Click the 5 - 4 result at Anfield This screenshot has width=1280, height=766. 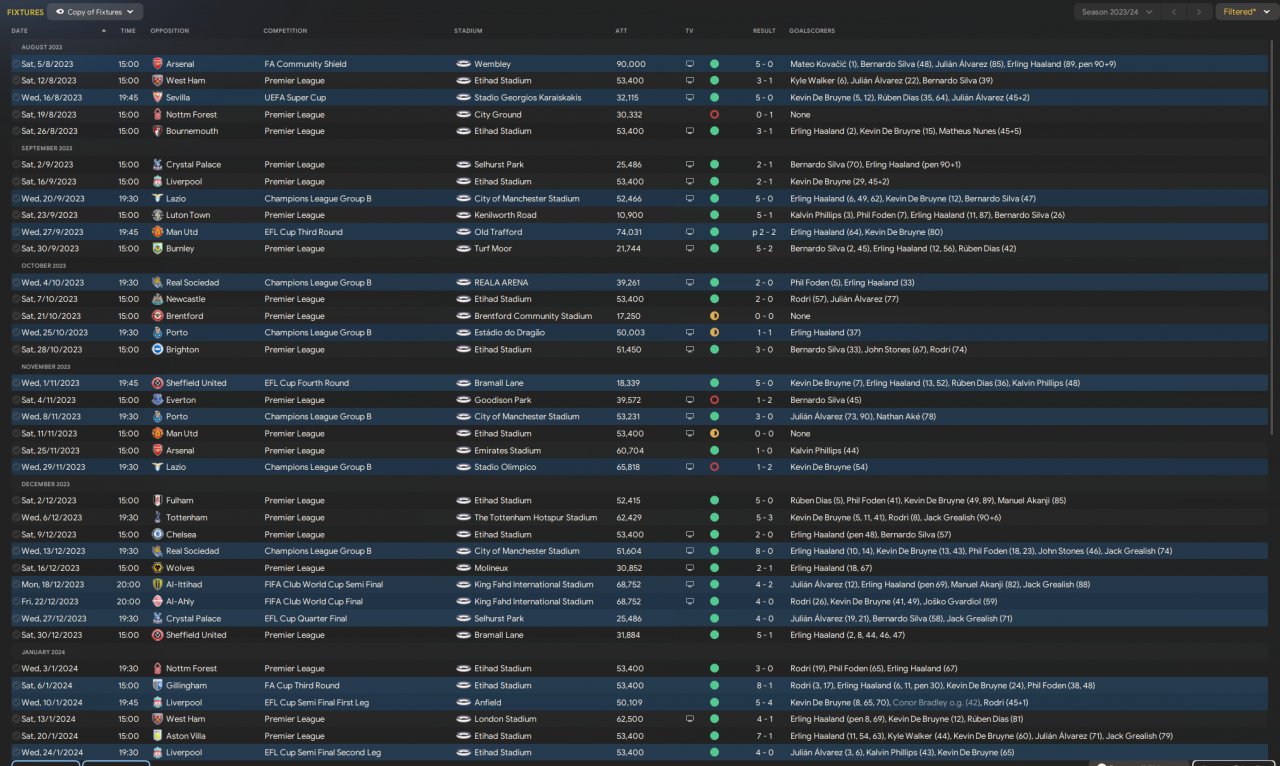coord(764,703)
